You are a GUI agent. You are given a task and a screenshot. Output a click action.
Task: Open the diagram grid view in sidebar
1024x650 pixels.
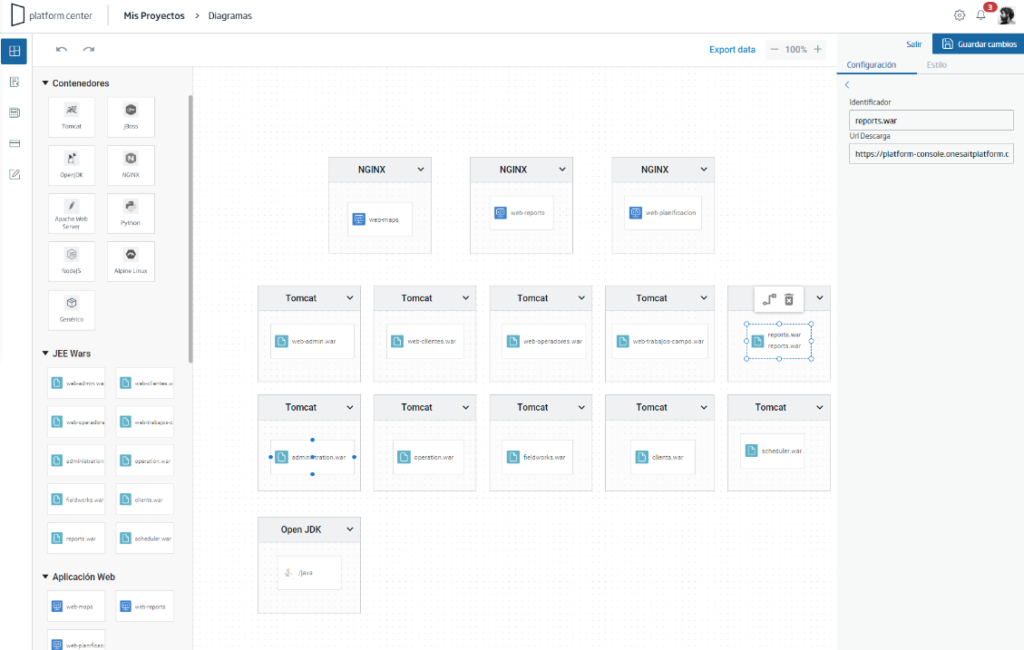(x=14, y=51)
